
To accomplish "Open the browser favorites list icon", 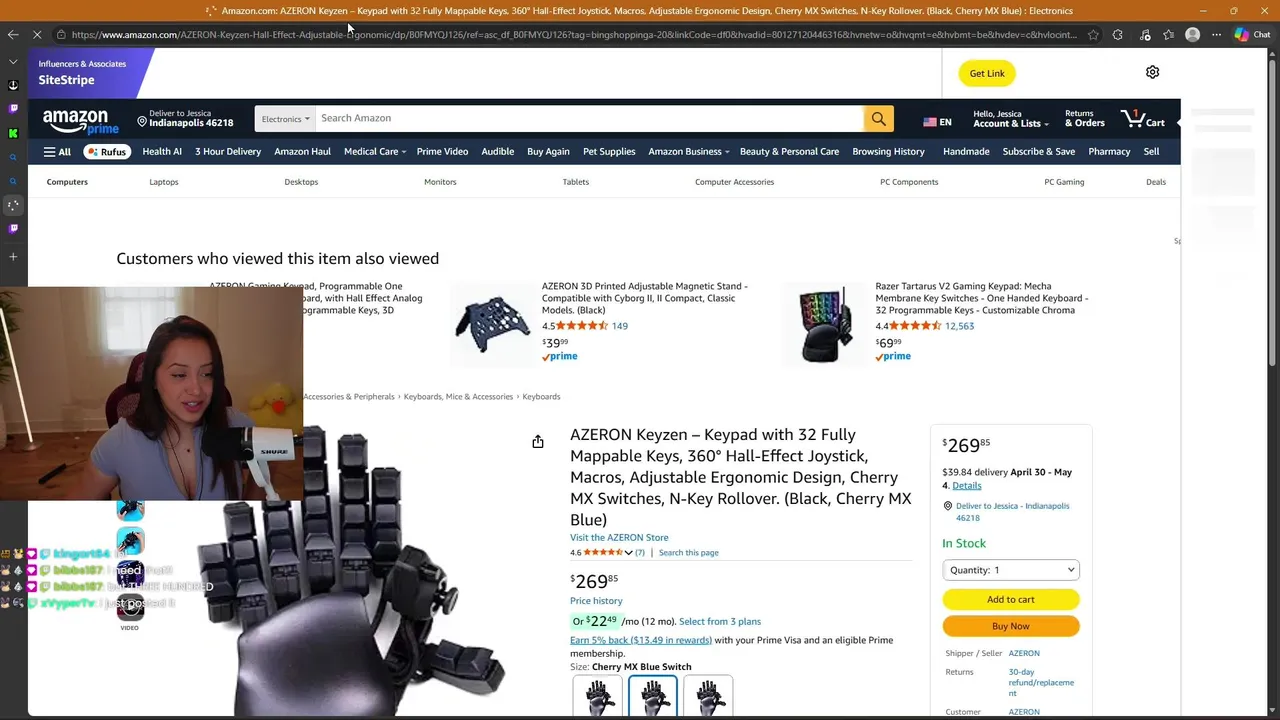I will [x=1168, y=34].
